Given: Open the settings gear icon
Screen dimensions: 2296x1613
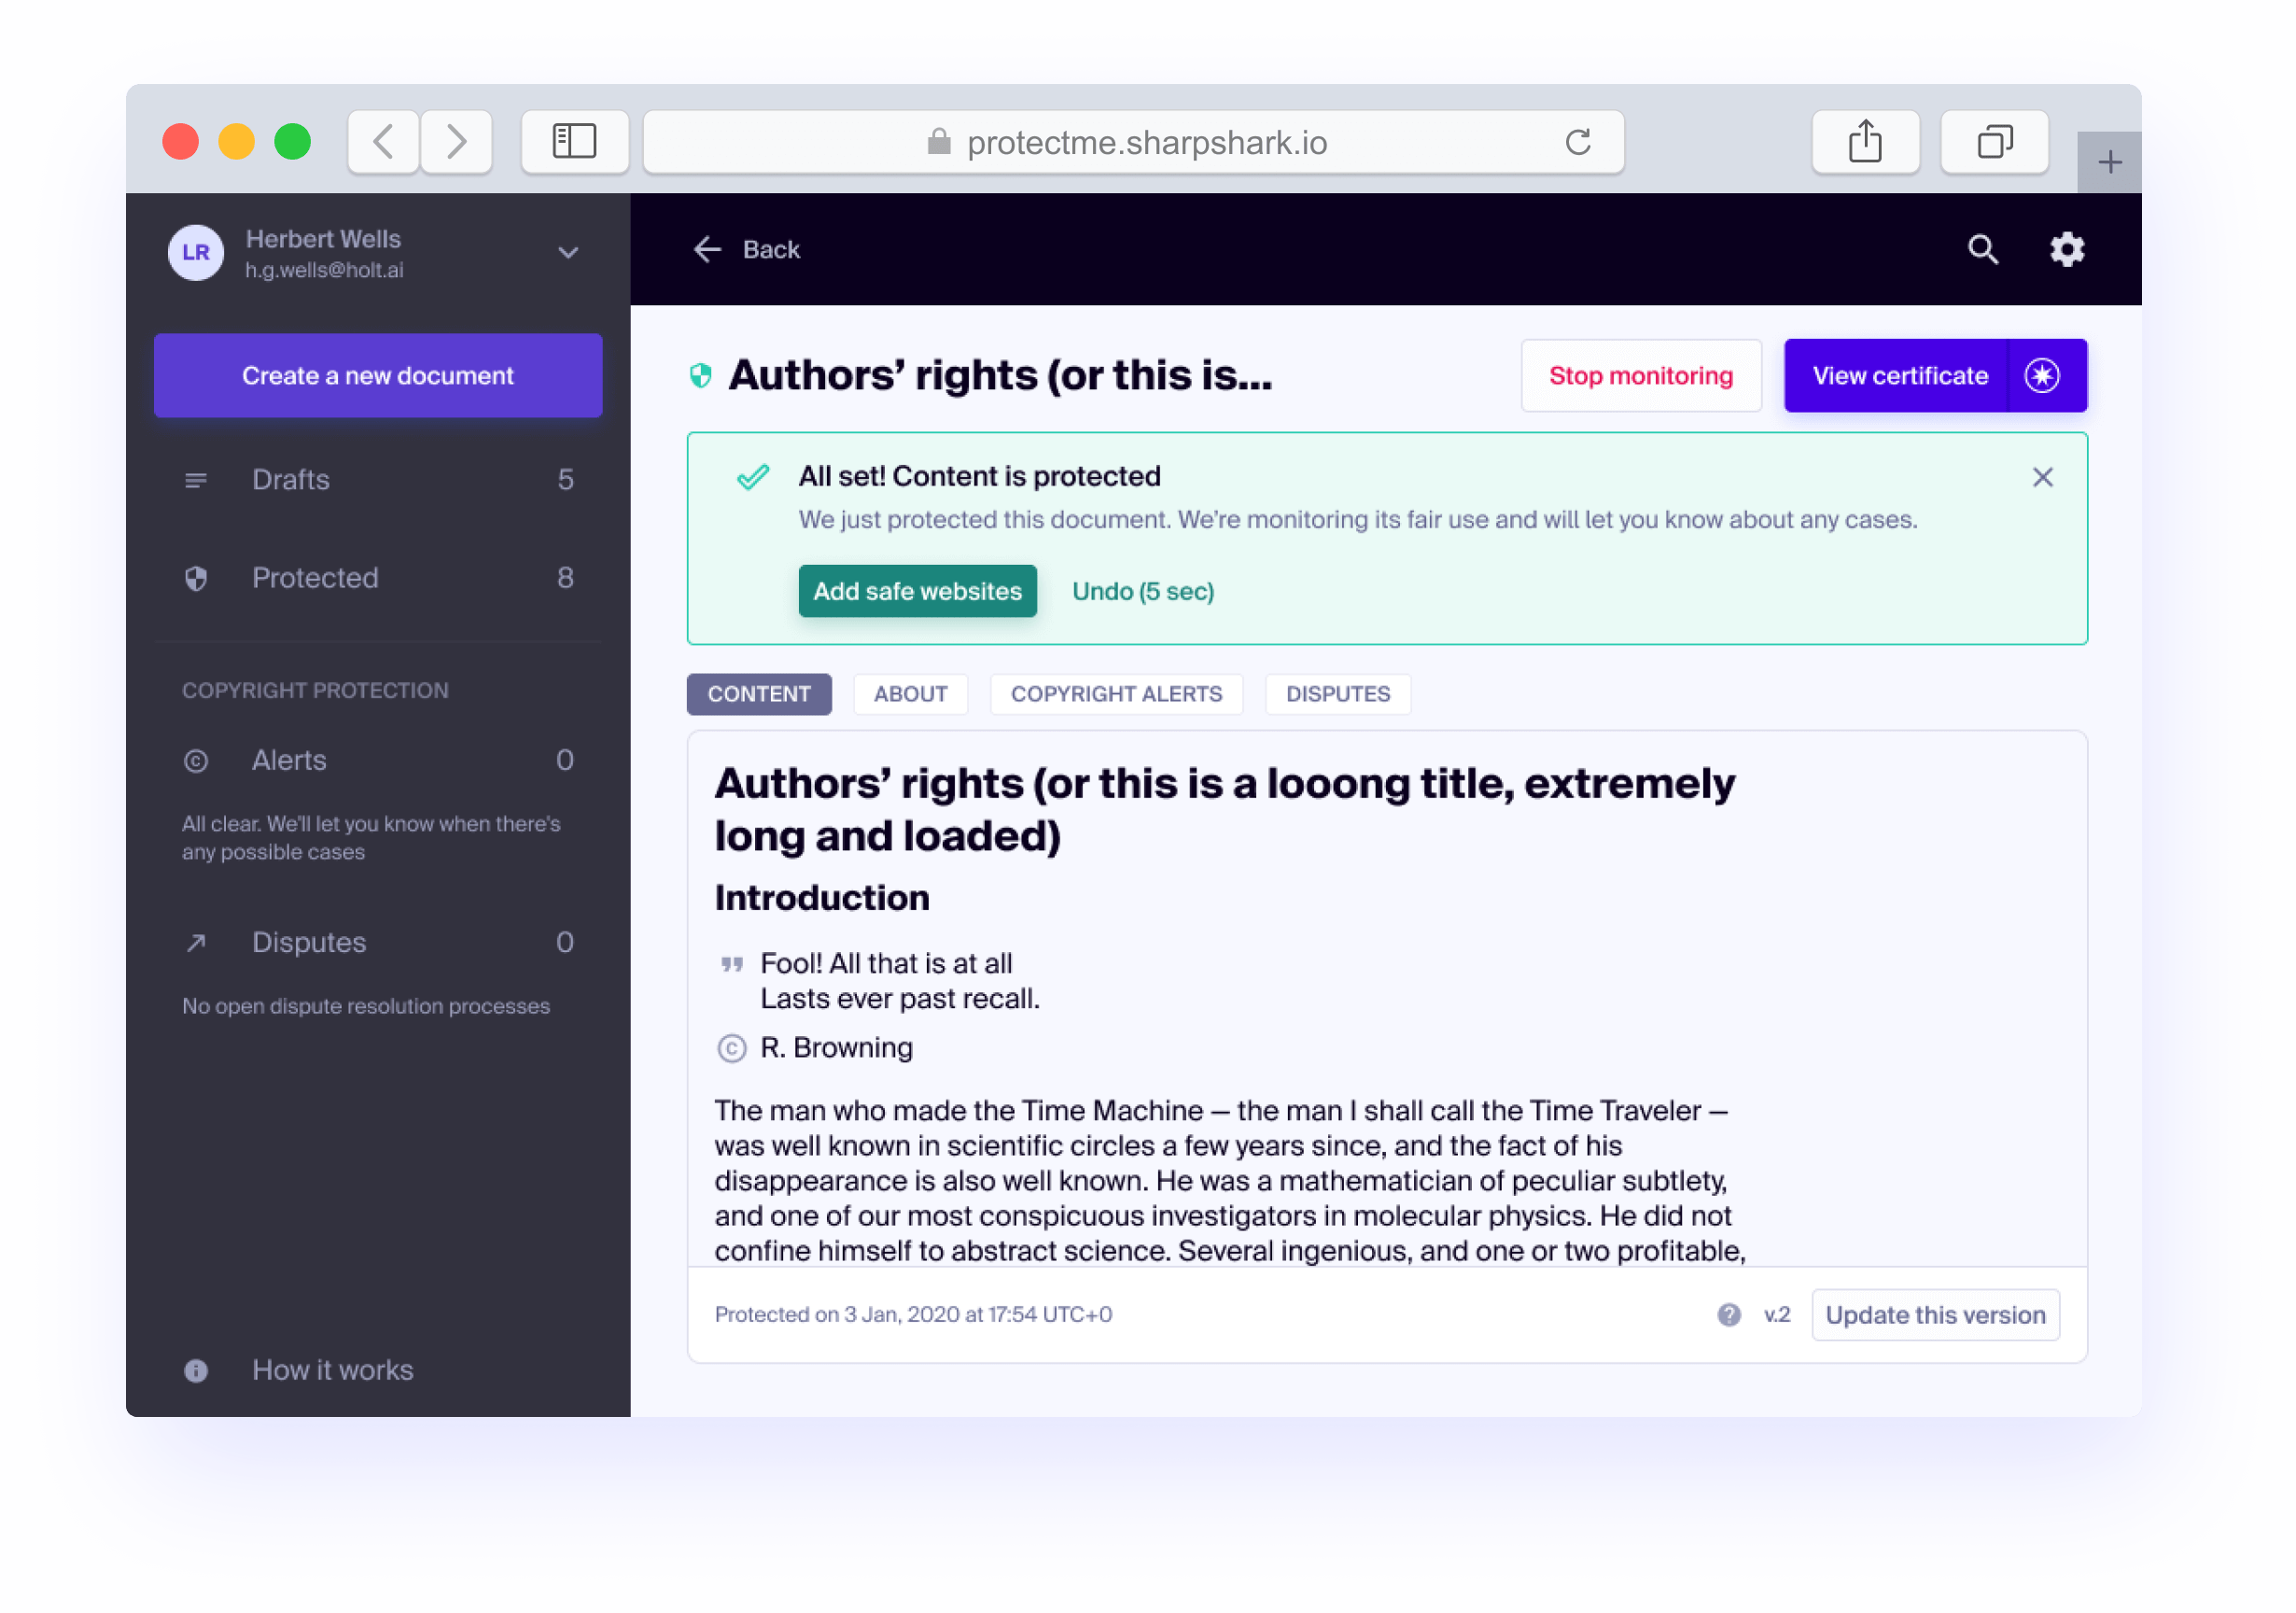Looking at the screenshot, I should click(x=2067, y=249).
